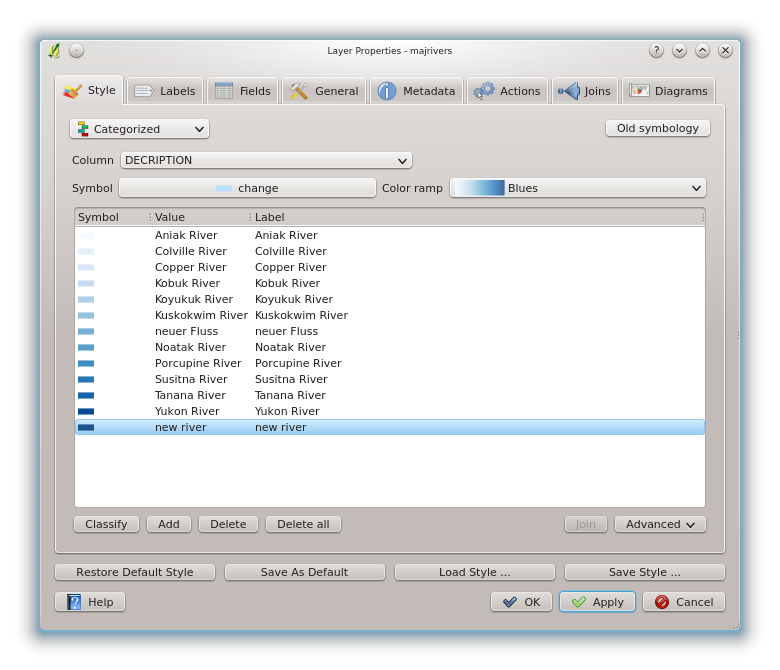The height and width of the screenshot is (670, 780).
Task: Click the Joins tab icon
Action: click(x=568, y=91)
